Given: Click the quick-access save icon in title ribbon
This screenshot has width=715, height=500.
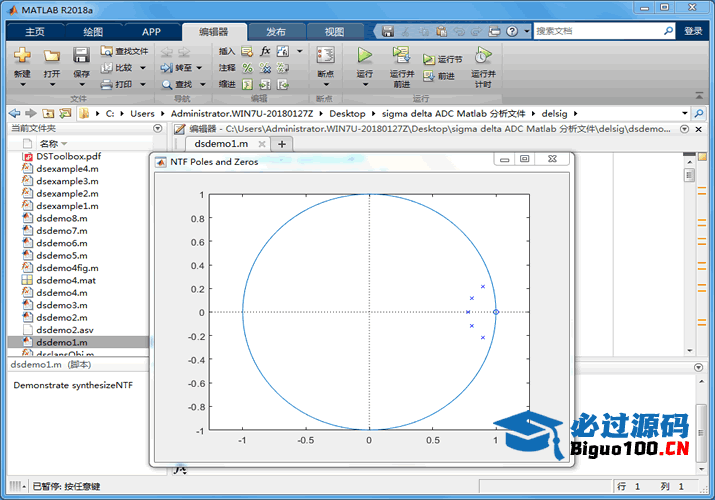Looking at the screenshot, I should 388,31.
